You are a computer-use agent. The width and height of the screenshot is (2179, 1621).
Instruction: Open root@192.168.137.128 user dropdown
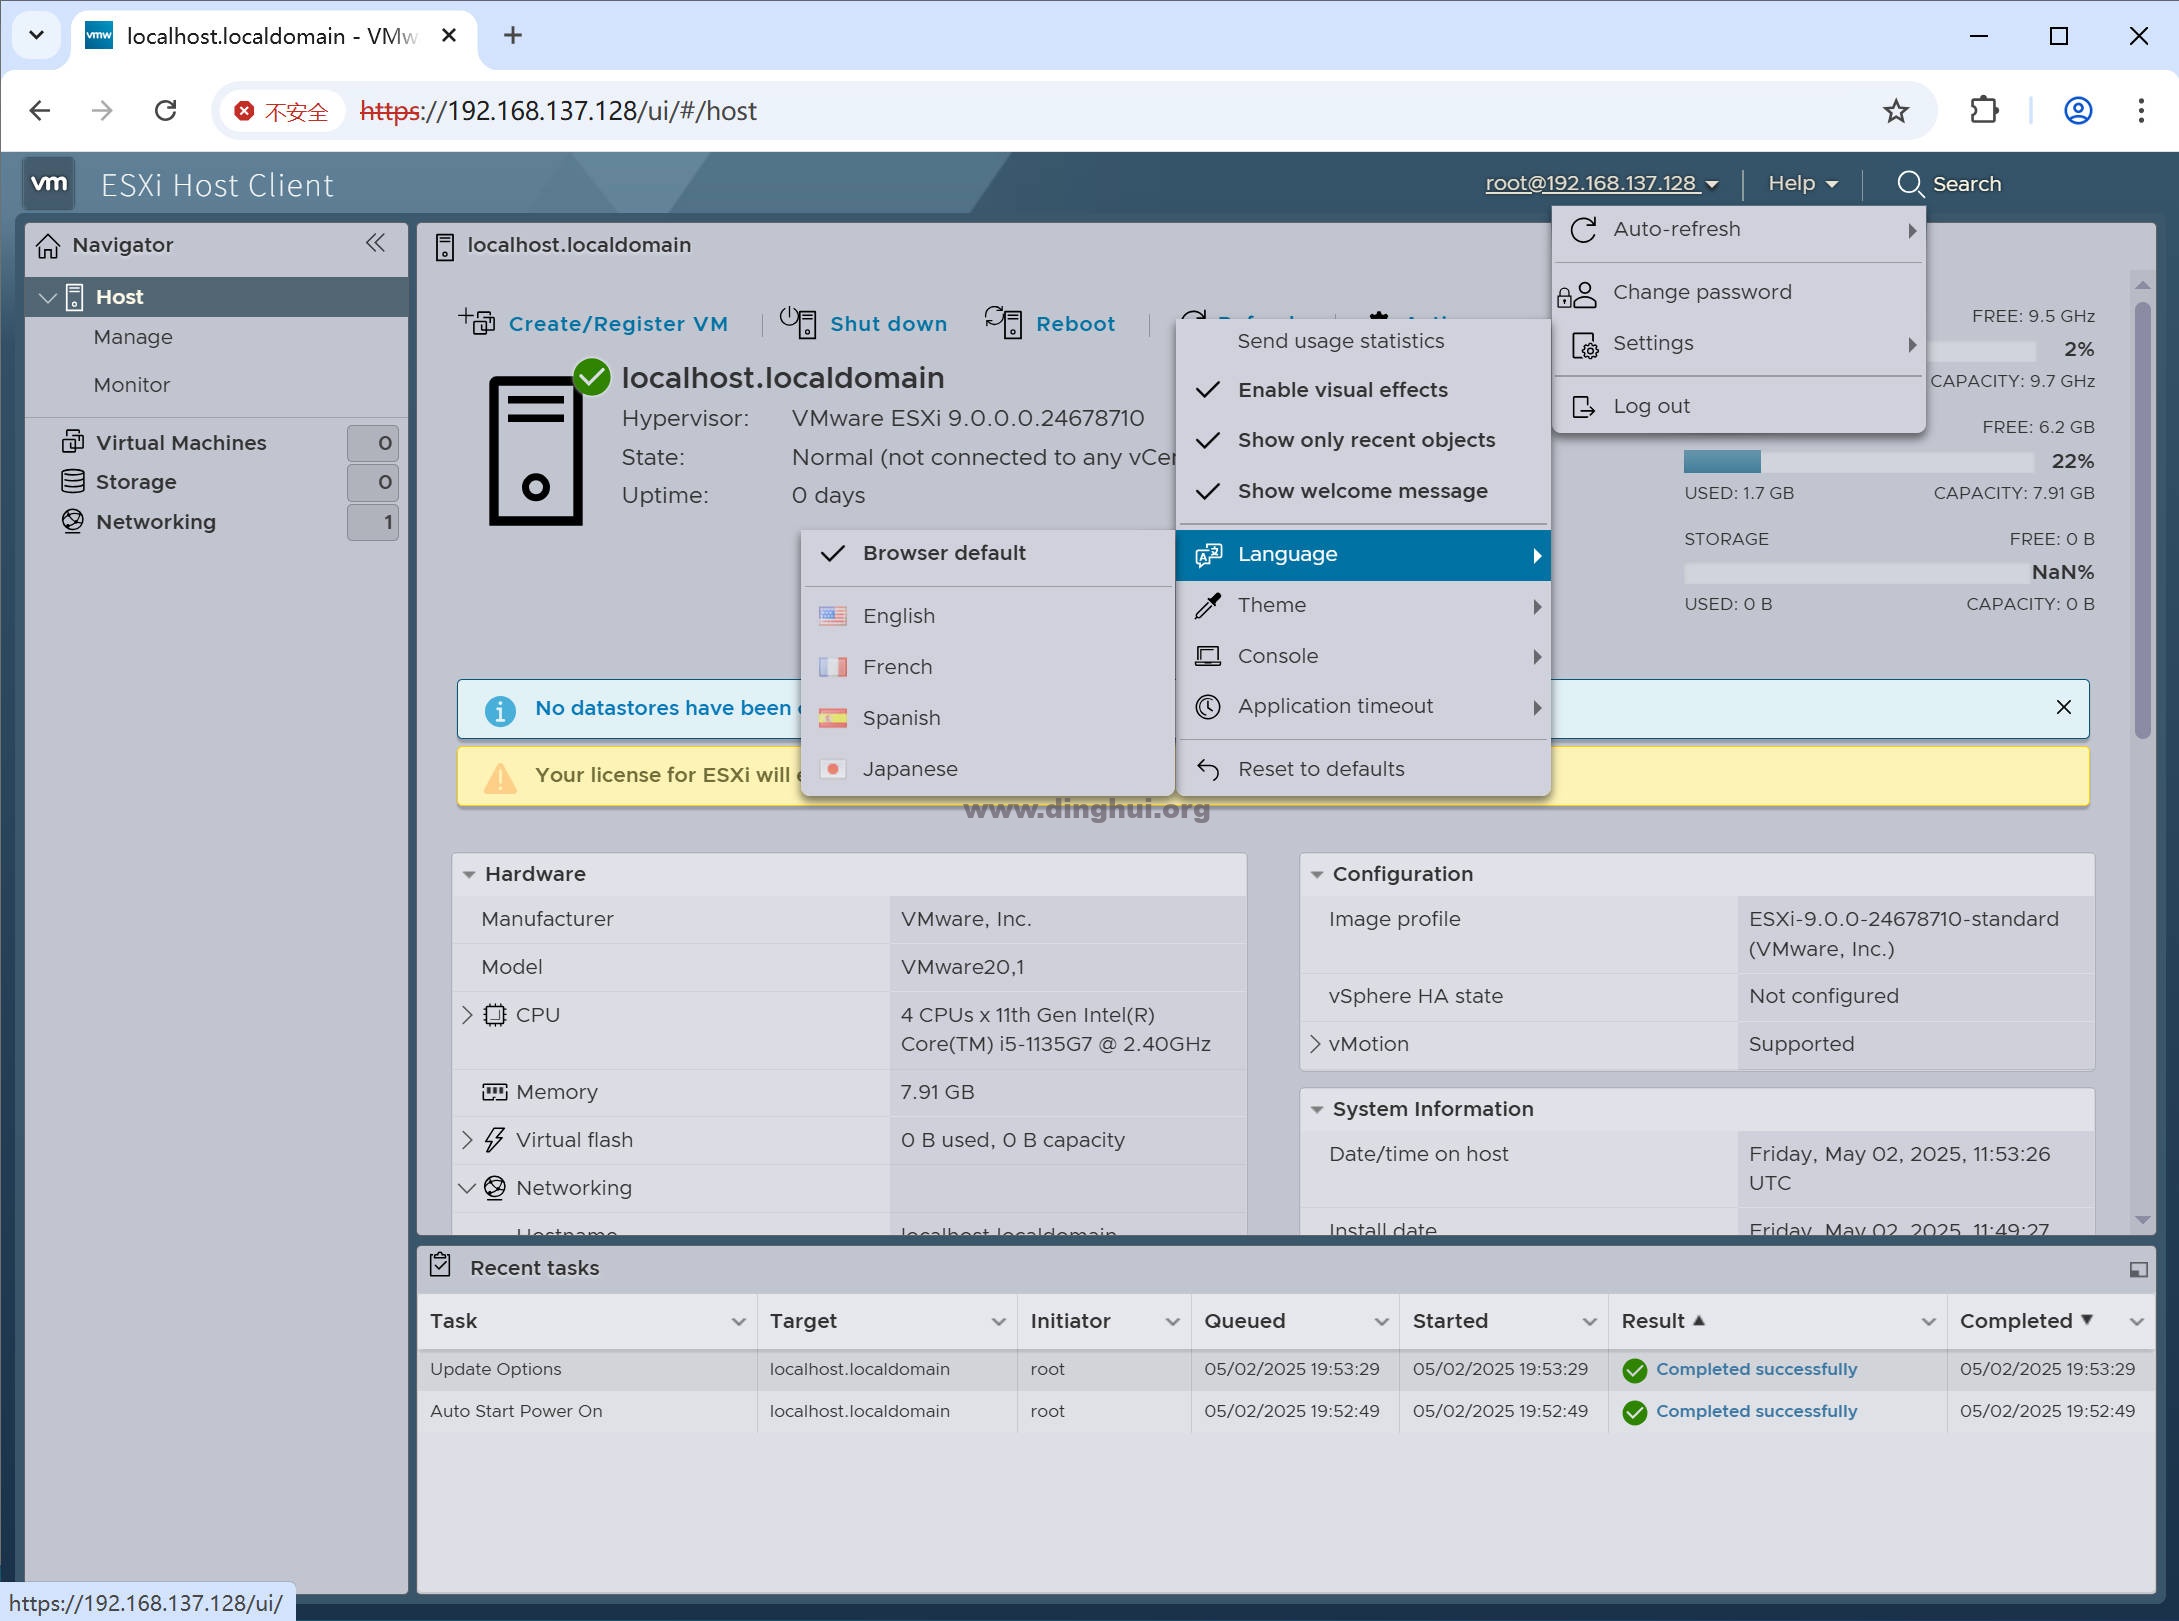point(1601,184)
